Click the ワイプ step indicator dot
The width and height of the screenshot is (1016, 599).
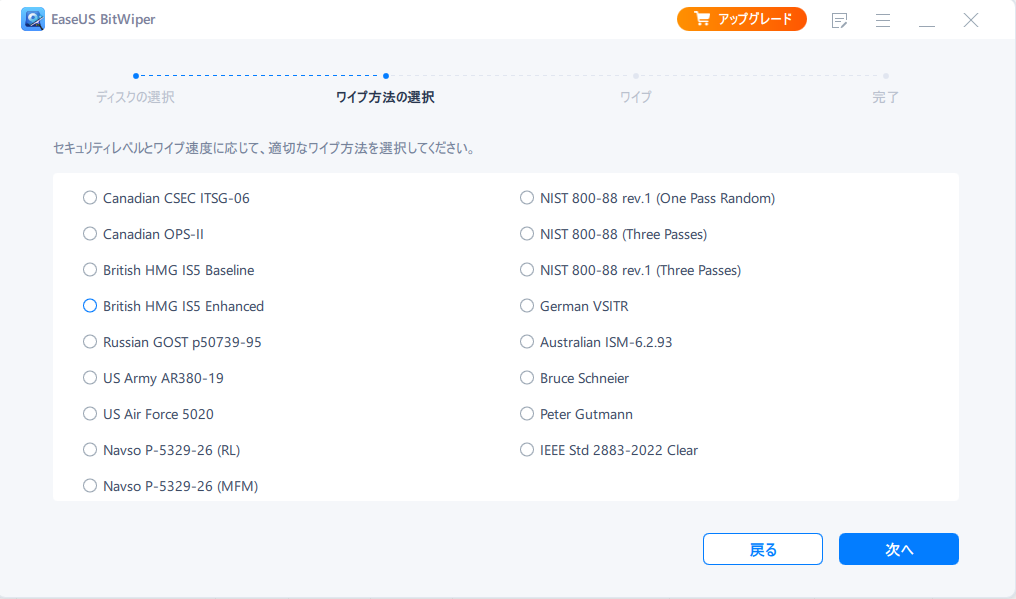635,74
